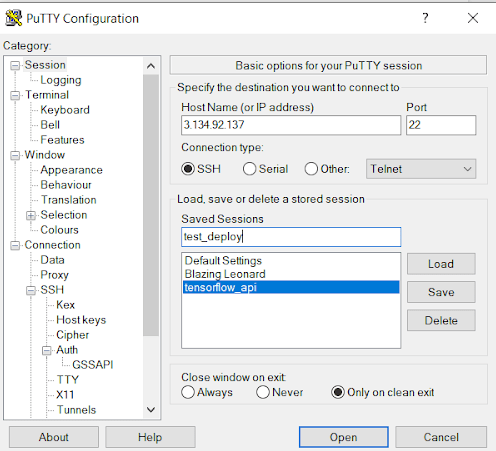Click the Save session button

pos(441,292)
